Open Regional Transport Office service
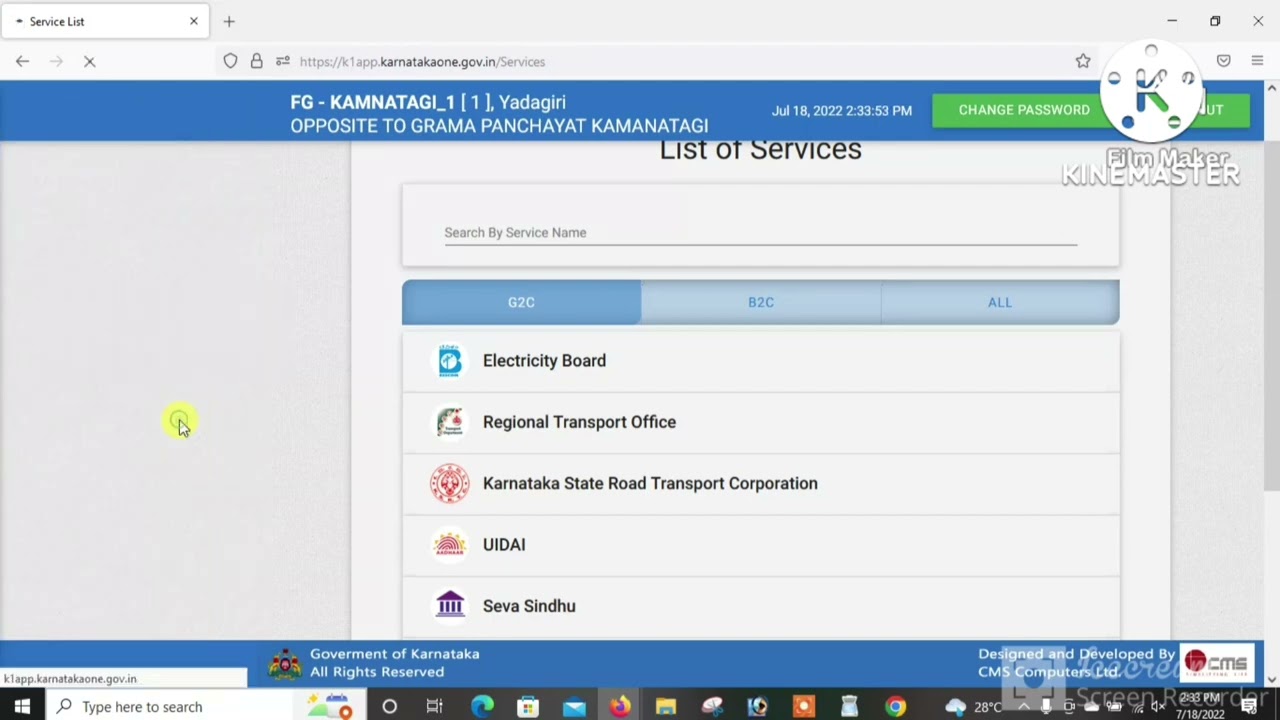 tap(760, 422)
